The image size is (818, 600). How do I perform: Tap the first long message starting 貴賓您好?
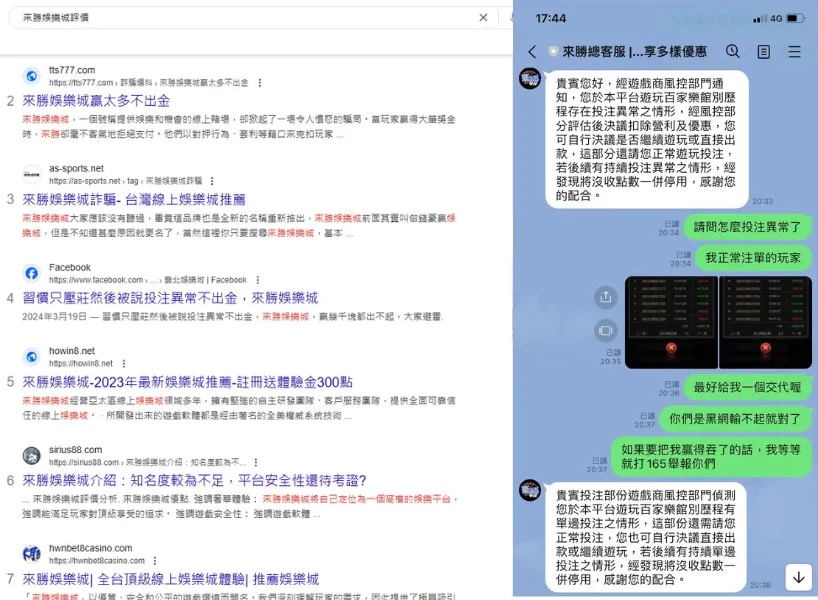click(647, 139)
